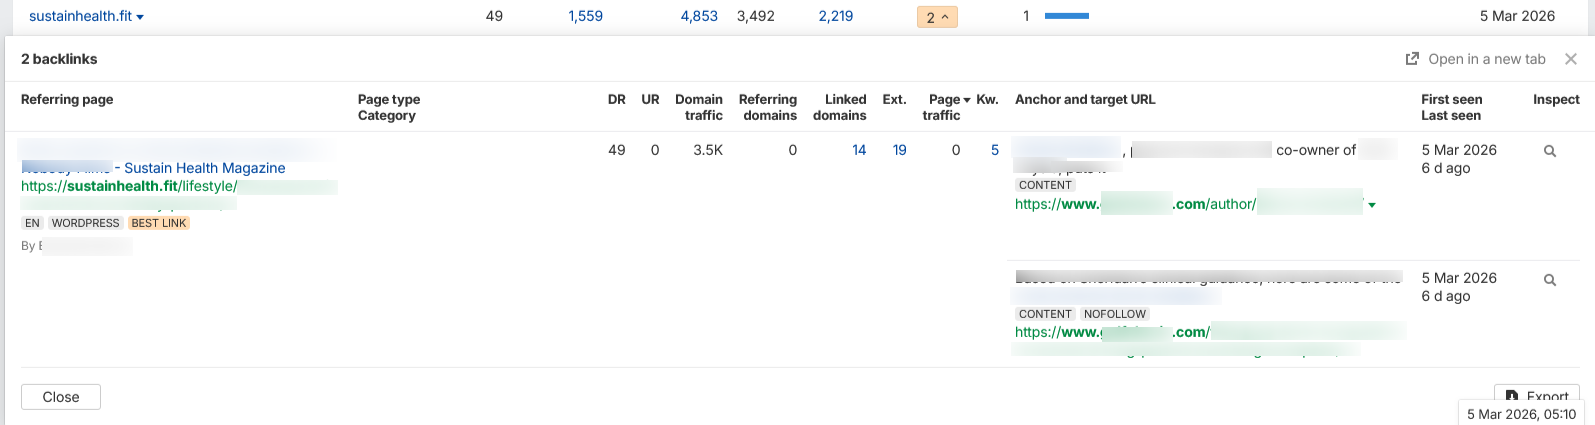Click the DR column header

(x=617, y=99)
